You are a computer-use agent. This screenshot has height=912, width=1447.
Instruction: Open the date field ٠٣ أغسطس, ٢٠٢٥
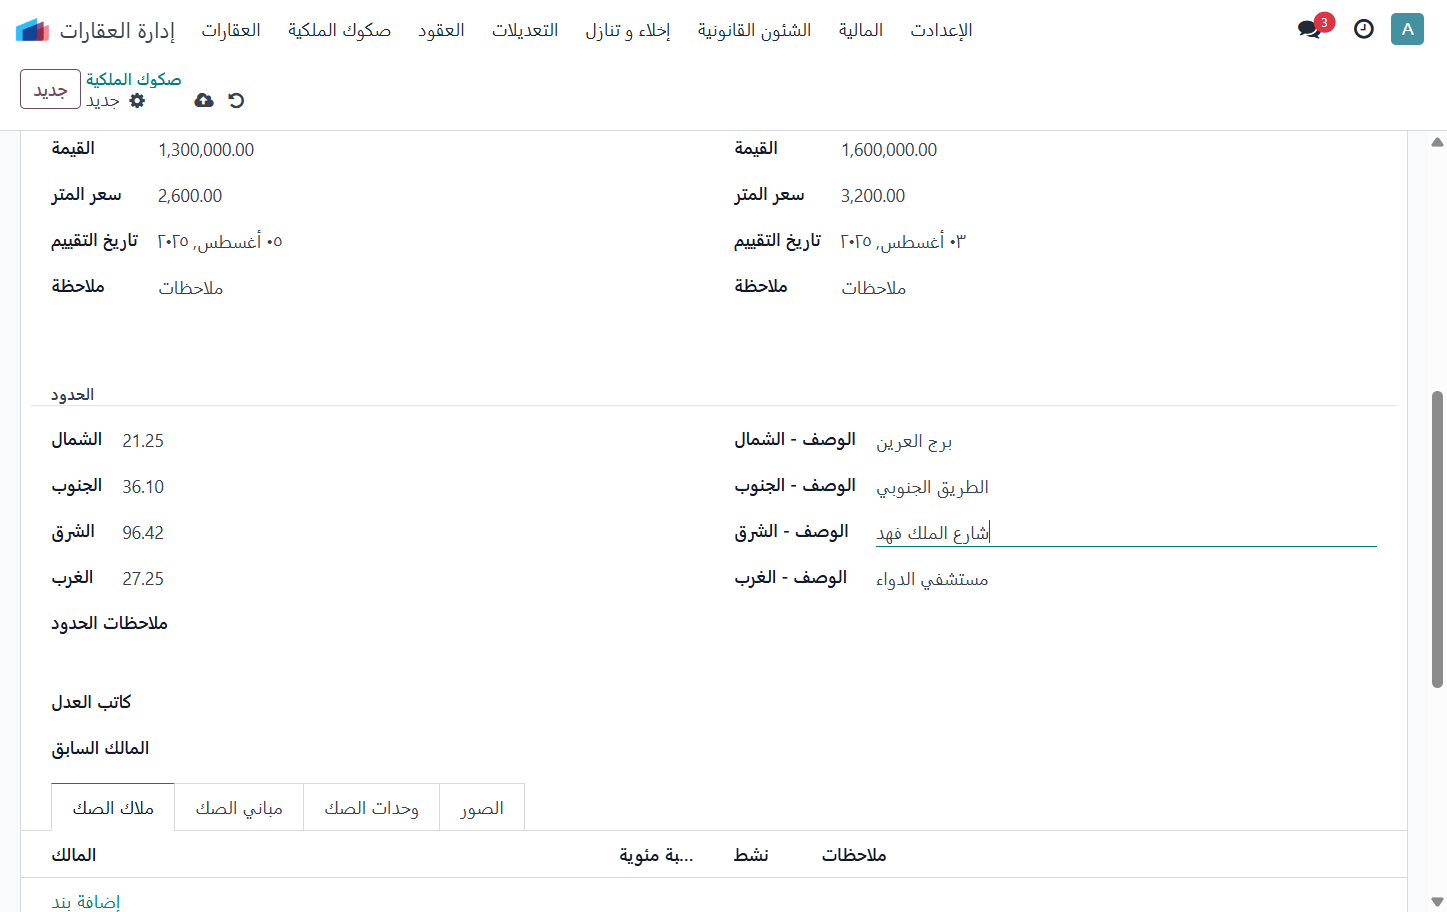903,242
